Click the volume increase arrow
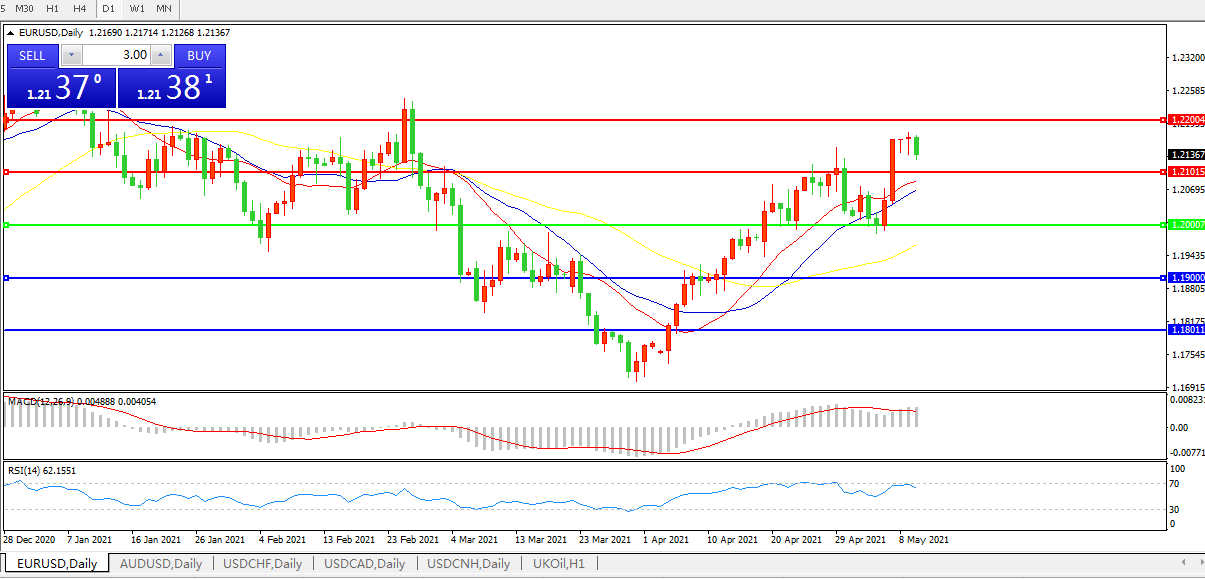The width and height of the screenshot is (1205, 579). click(161, 55)
